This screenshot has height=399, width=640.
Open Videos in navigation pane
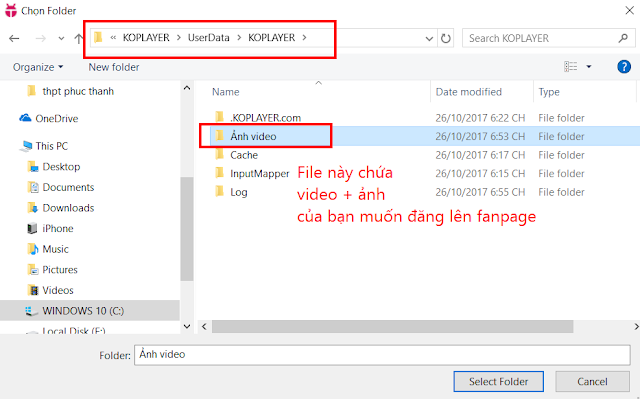(x=58, y=290)
